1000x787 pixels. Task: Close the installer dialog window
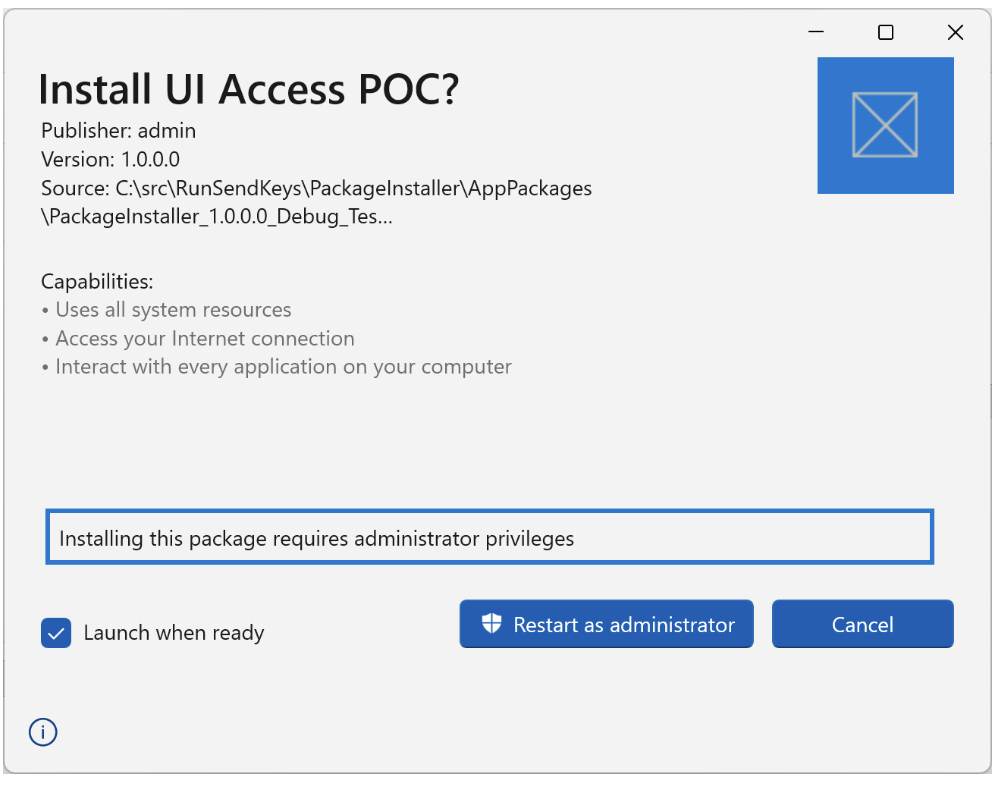(955, 33)
